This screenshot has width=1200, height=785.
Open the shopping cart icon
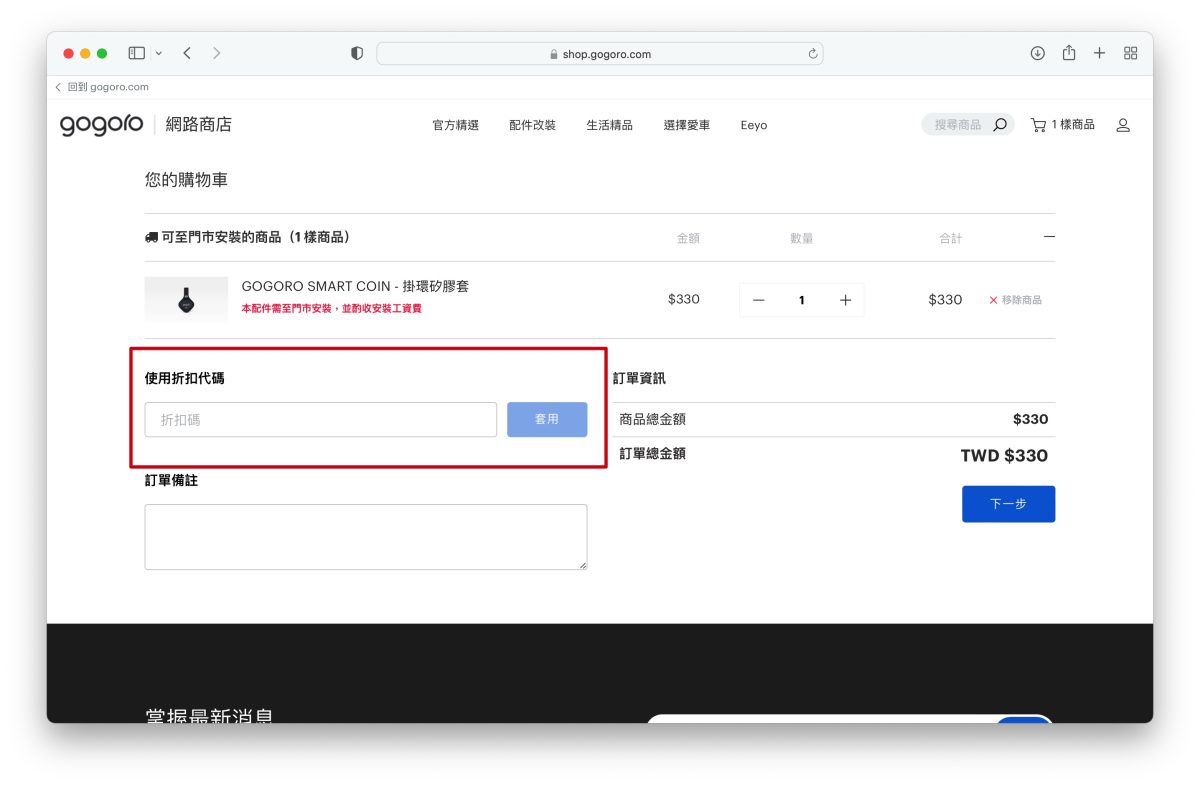(1038, 125)
